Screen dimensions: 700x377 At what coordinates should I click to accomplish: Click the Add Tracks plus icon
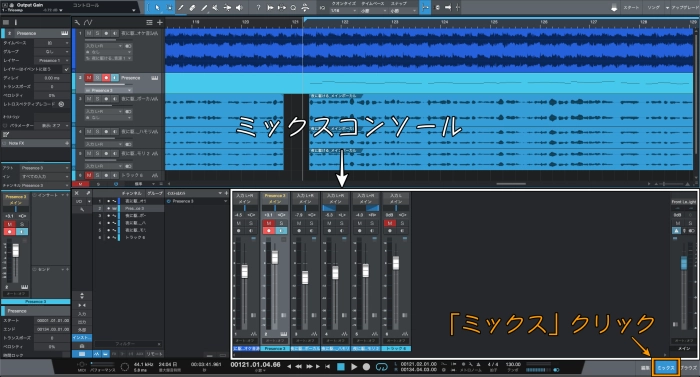[x=159, y=22]
